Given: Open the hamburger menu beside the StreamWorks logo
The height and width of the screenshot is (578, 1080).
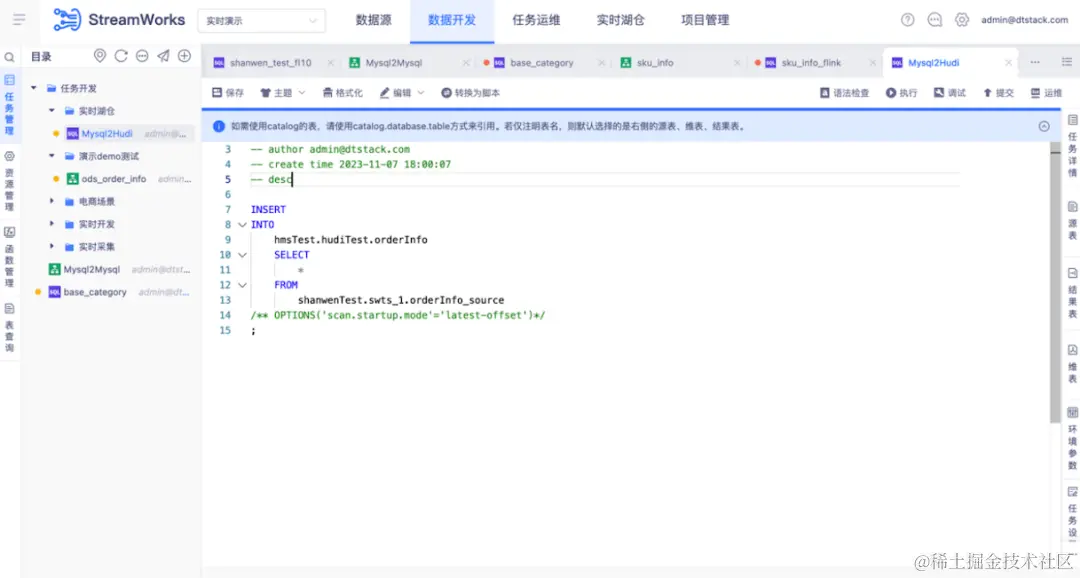Looking at the screenshot, I should pyautogui.click(x=19, y=19).
